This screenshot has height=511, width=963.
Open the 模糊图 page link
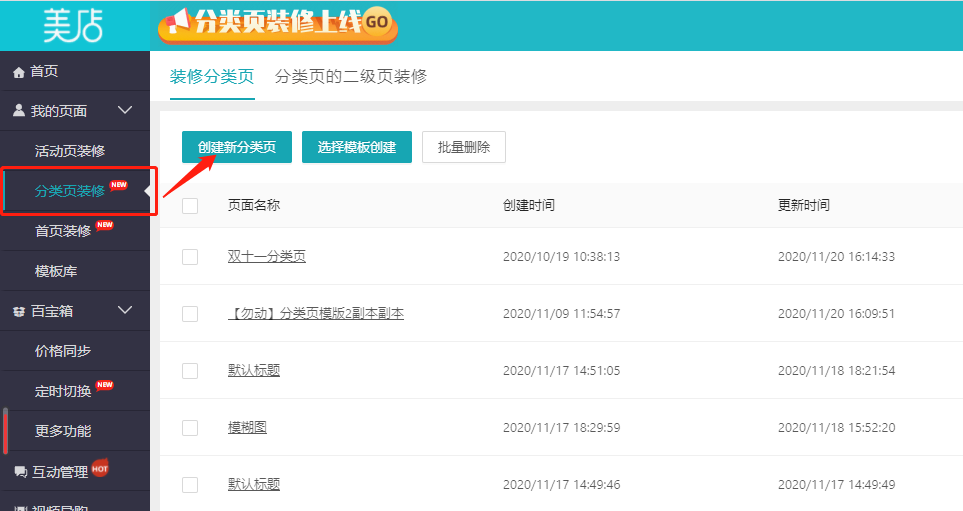tap(247, 427)
